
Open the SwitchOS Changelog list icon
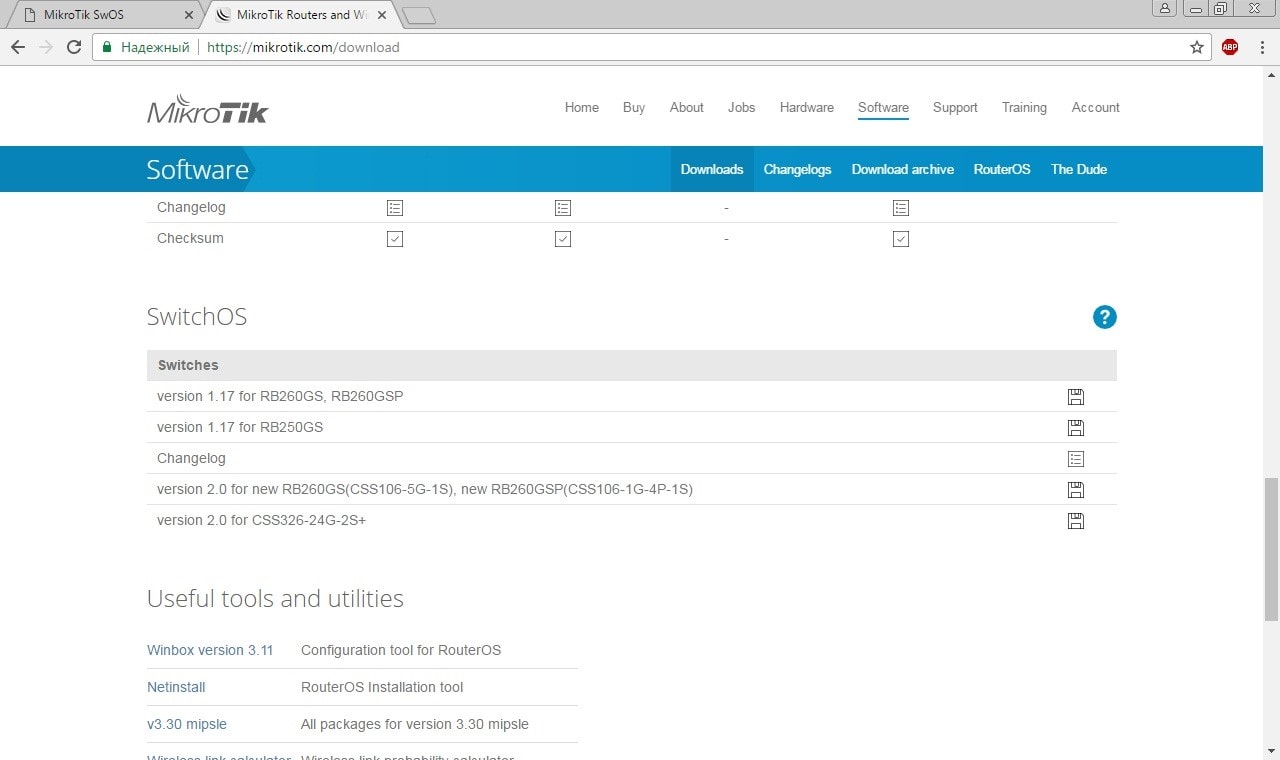click(1075, 459)
